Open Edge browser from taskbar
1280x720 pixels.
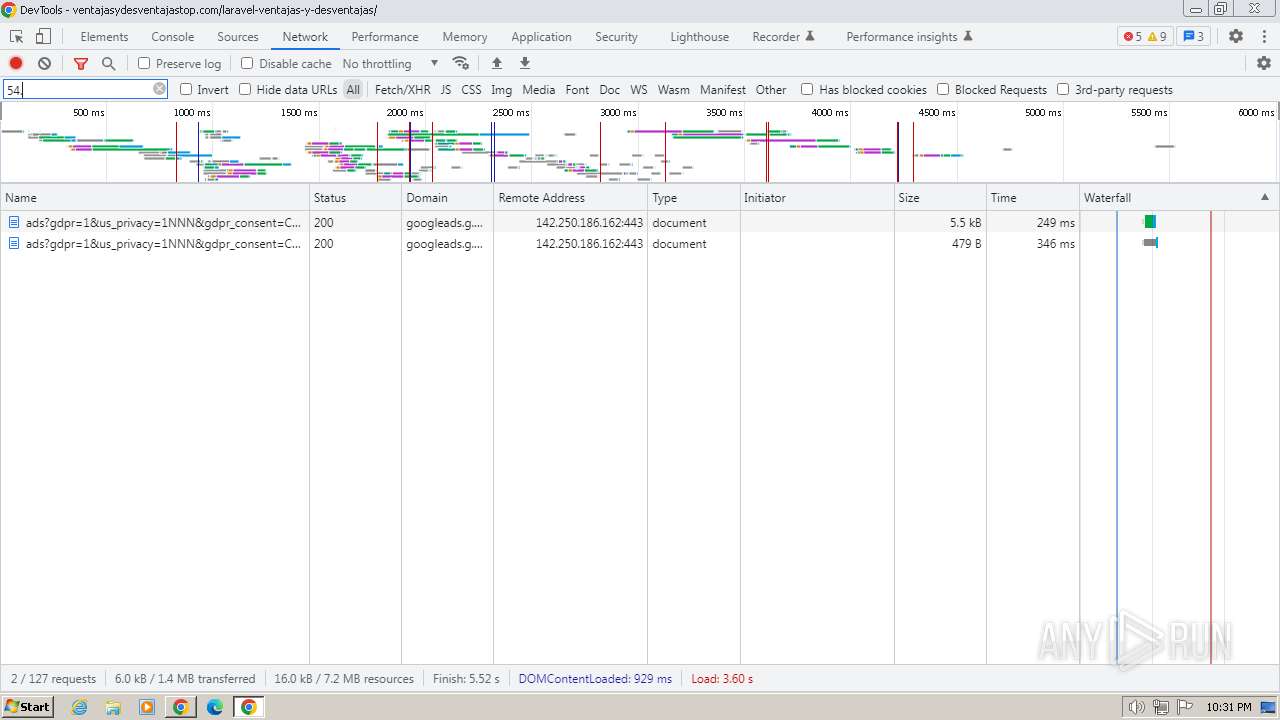click(215, 707)
